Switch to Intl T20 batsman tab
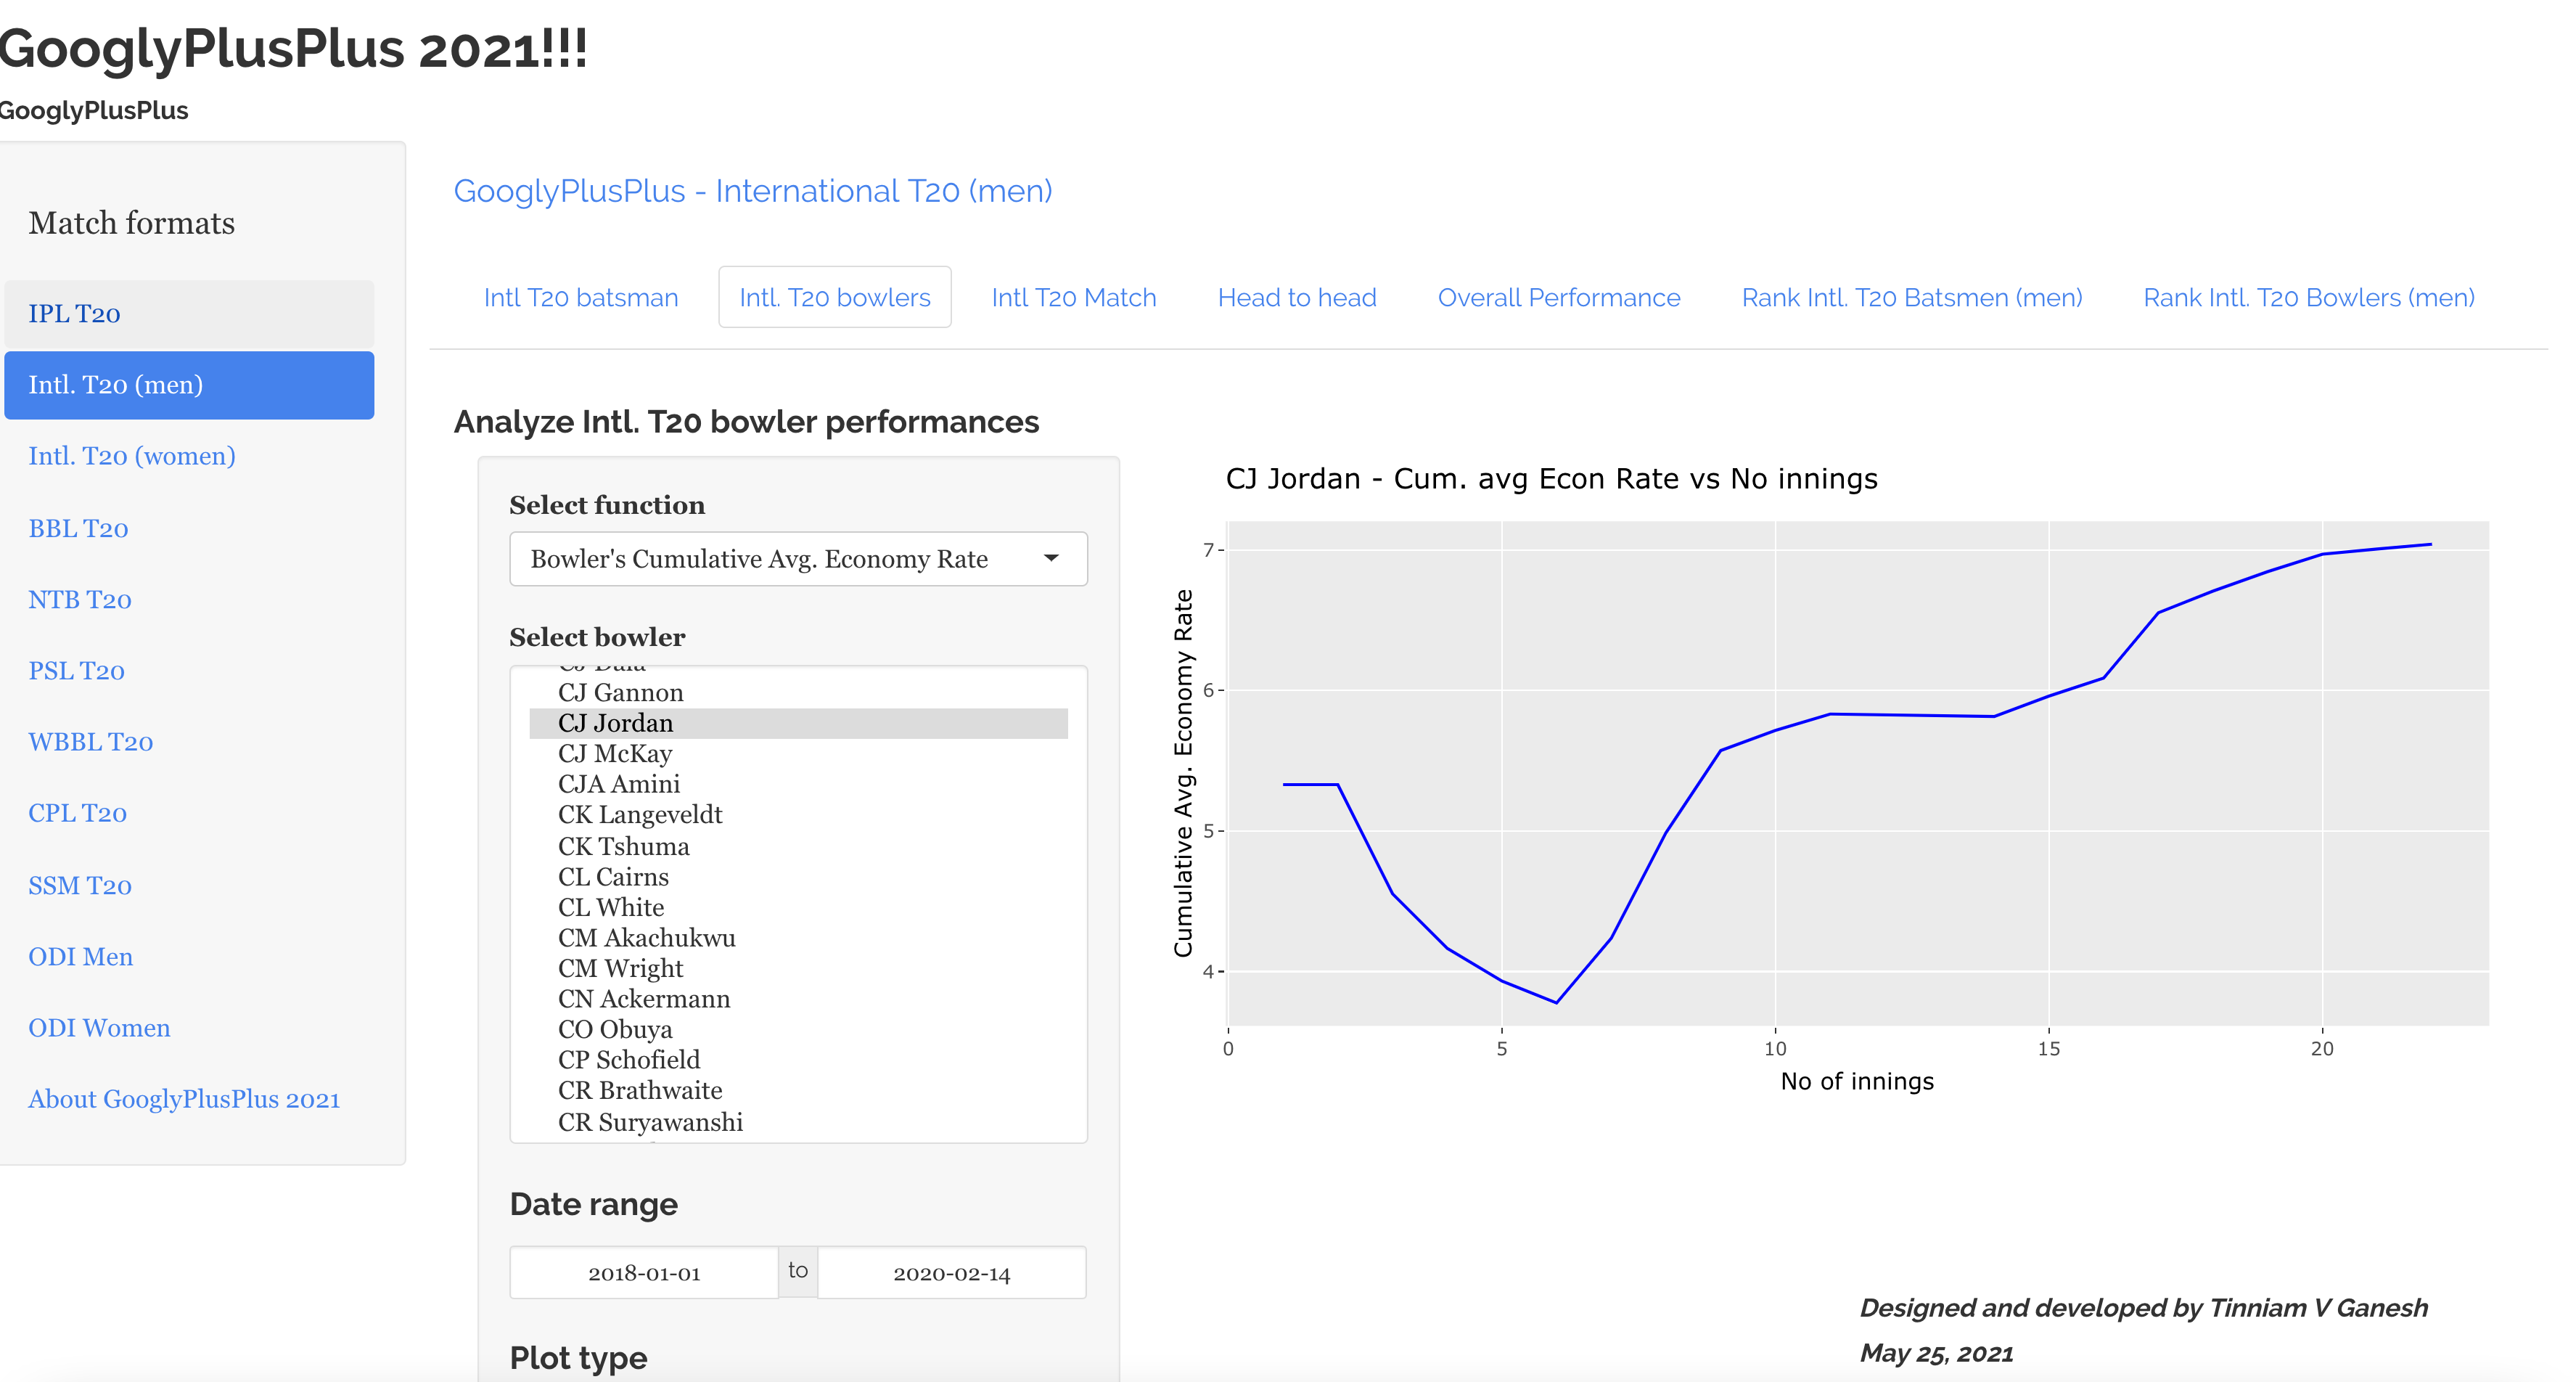2576x1382 pixels. pos(580,298)
